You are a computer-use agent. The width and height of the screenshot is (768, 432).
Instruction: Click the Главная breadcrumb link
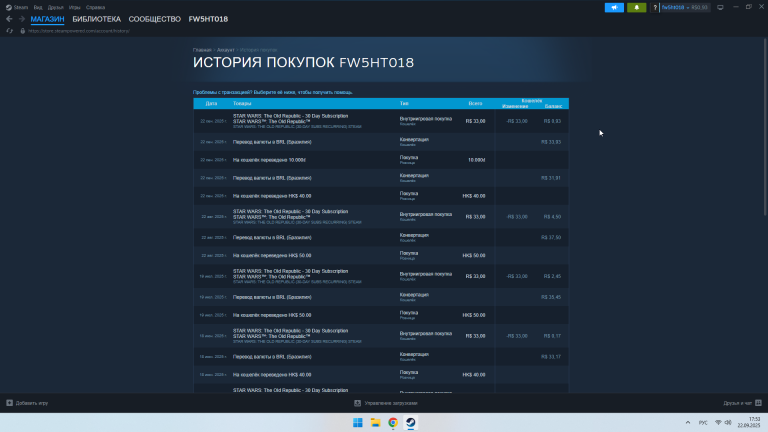click(x=202, y=50)
